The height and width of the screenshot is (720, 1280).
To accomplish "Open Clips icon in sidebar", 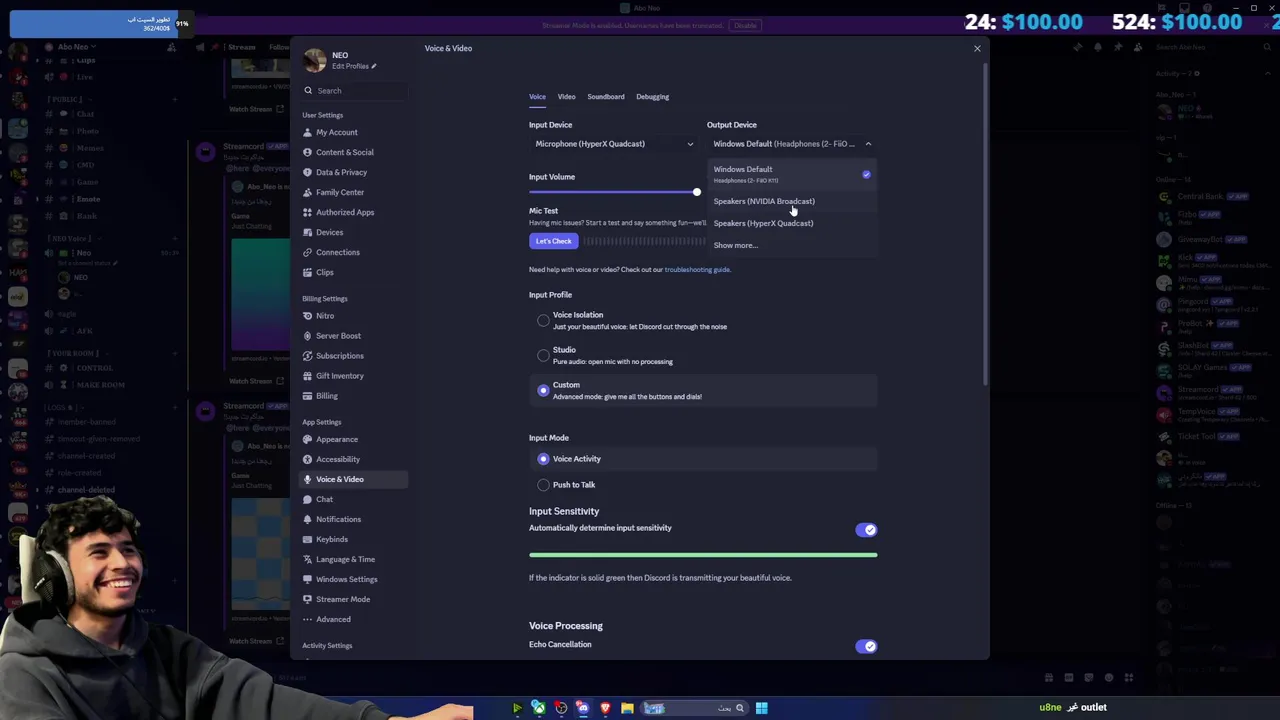I will (308, 272).
